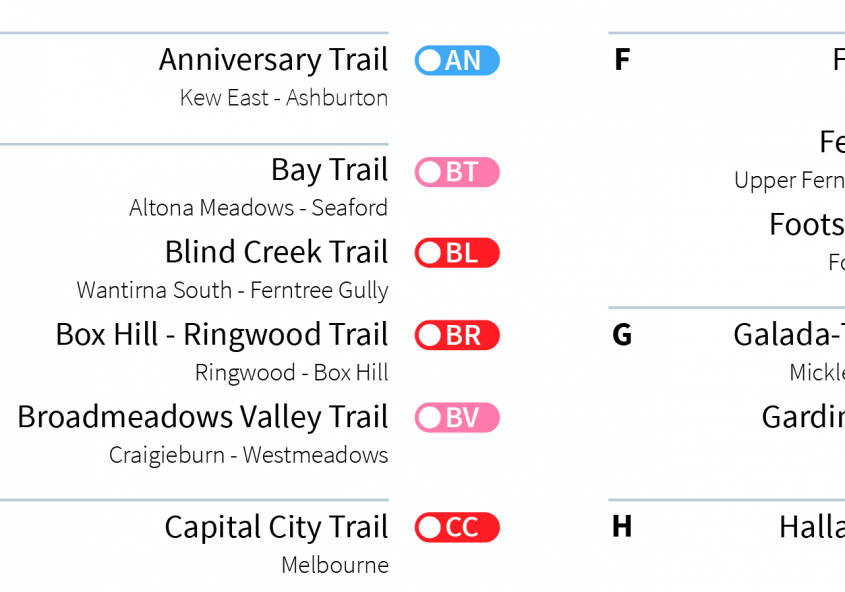Toggle the BL Blind Creek Trail switch
This screenshot has width=845, height=592.
[457, 253]
